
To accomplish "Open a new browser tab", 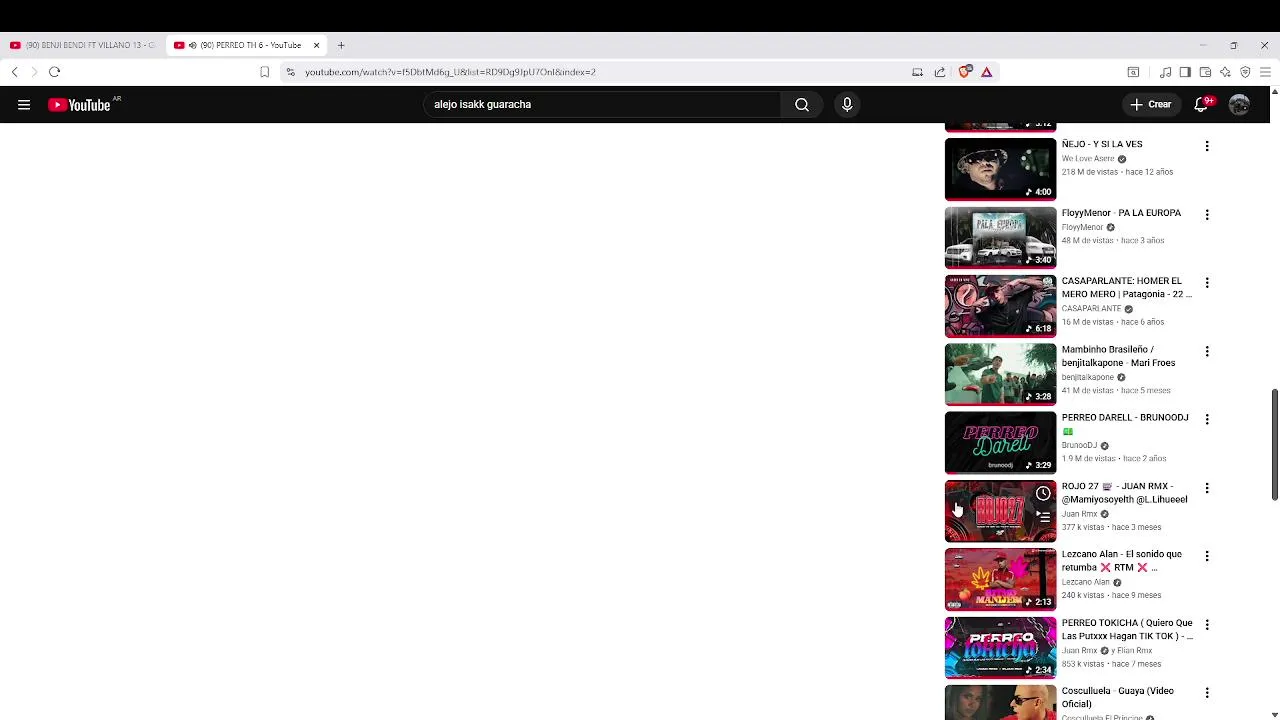I will tap(341, 45).
